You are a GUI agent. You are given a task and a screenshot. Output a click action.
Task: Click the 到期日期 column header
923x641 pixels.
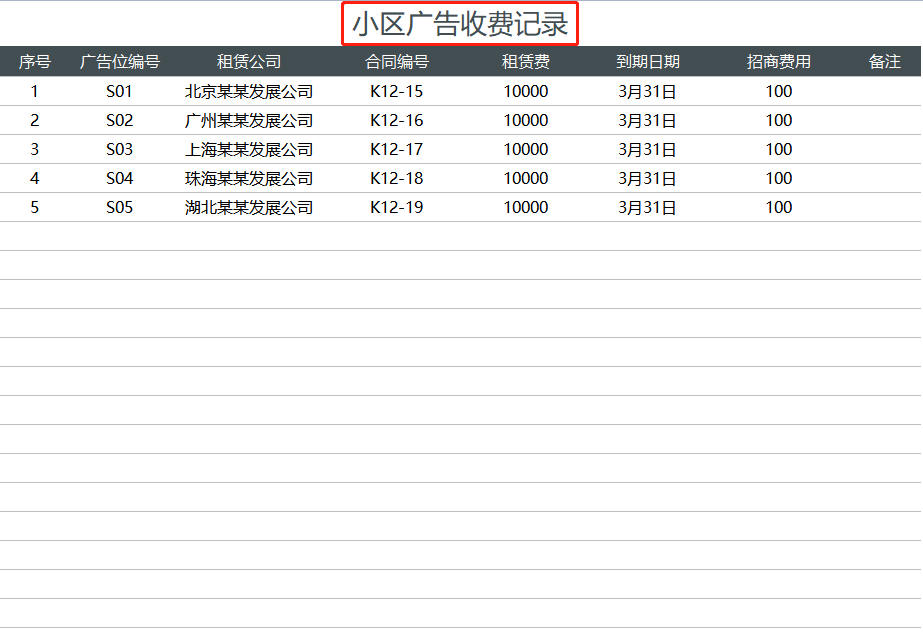click(649, 61)
